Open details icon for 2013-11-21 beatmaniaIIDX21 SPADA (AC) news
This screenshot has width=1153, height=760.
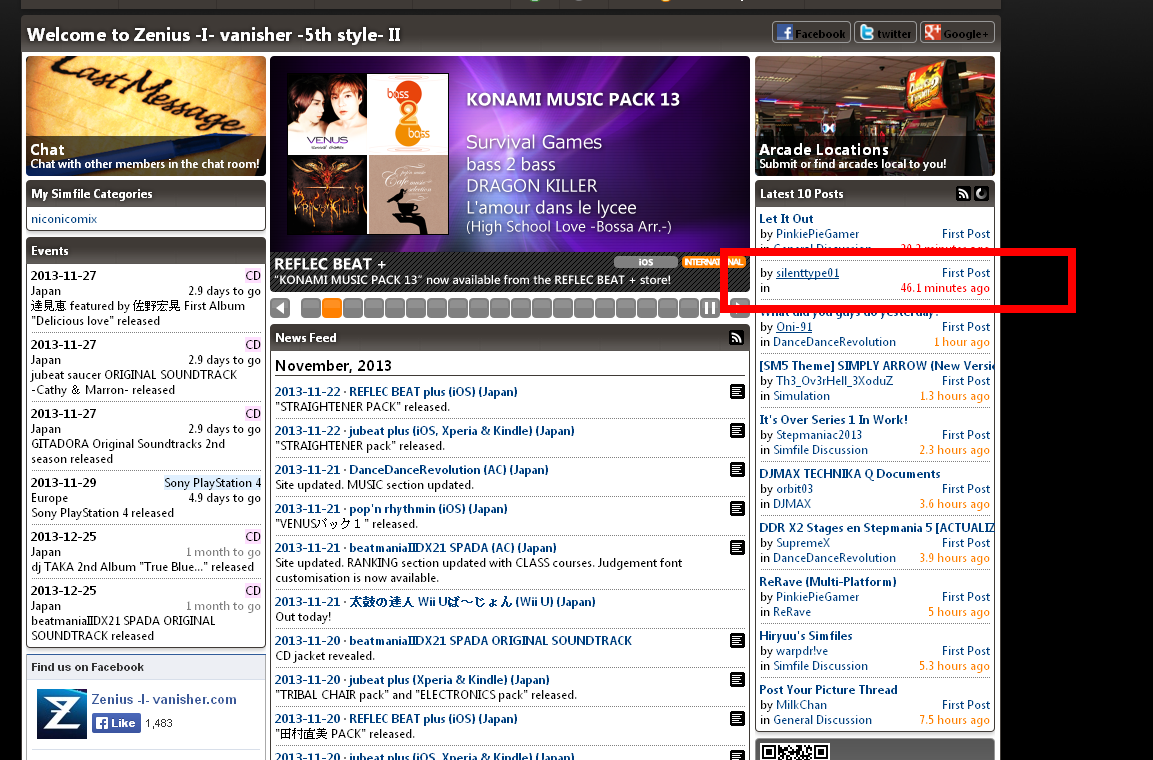point(737,548)
